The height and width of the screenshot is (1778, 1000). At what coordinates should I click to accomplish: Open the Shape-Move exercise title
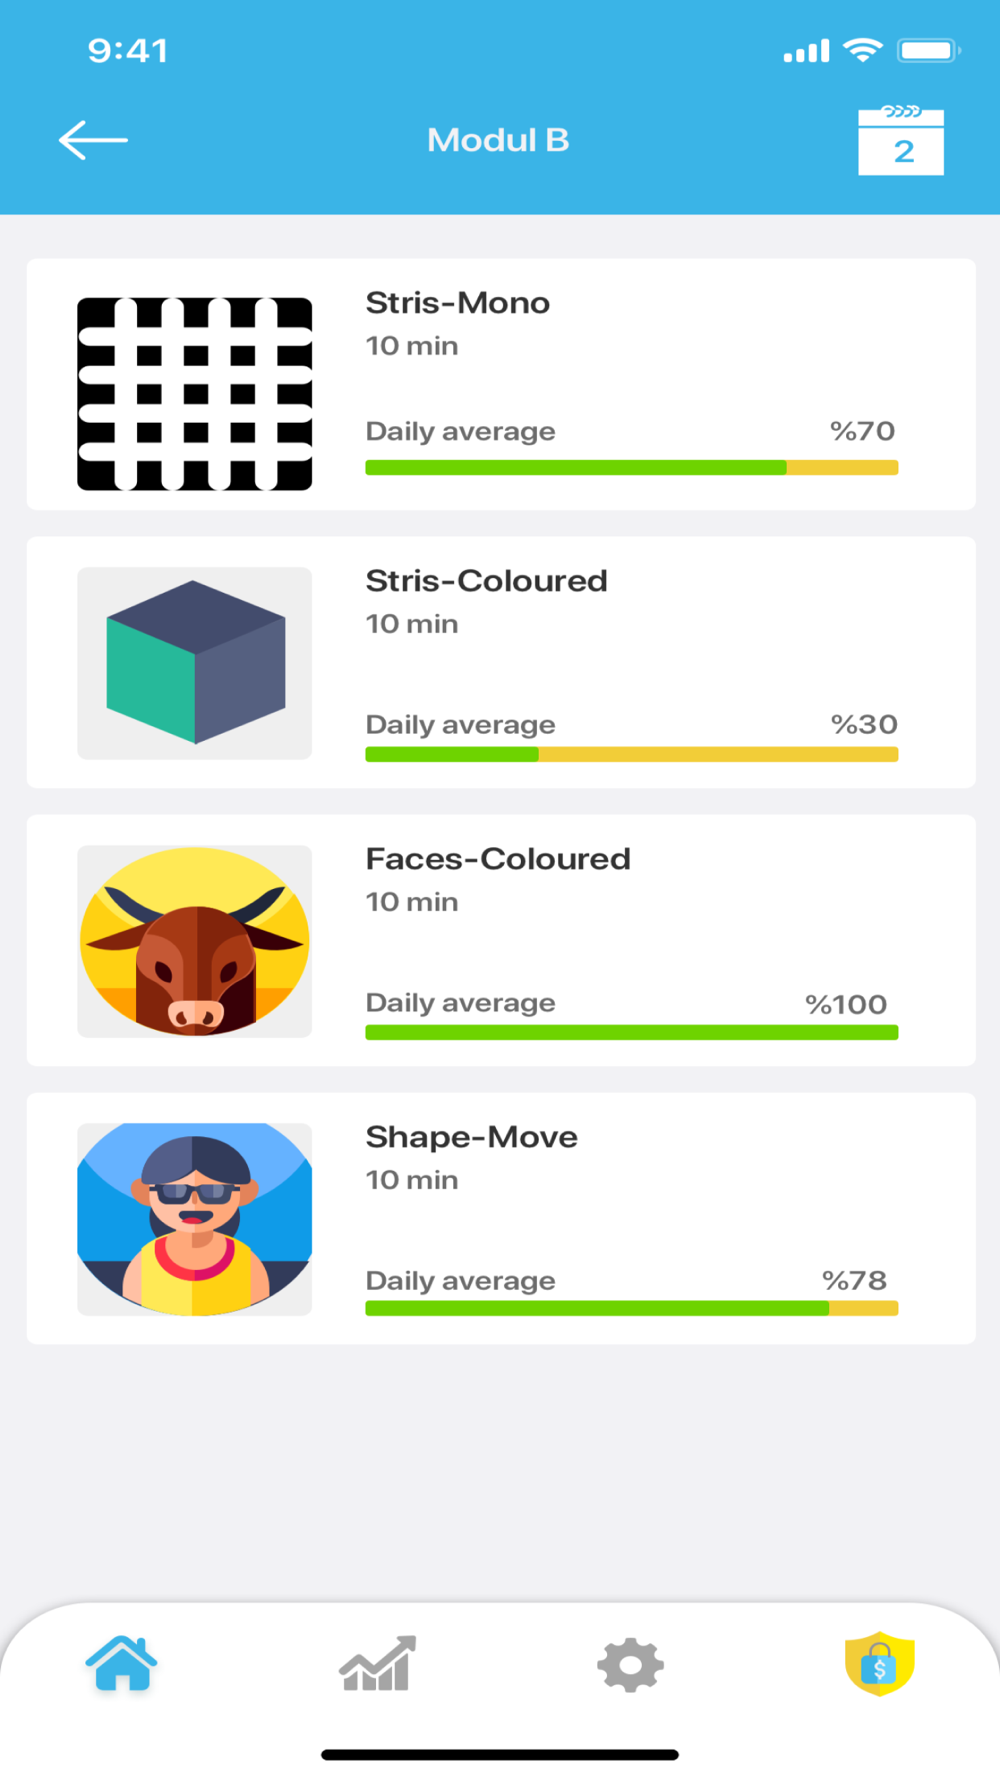tap(472, 1137)
